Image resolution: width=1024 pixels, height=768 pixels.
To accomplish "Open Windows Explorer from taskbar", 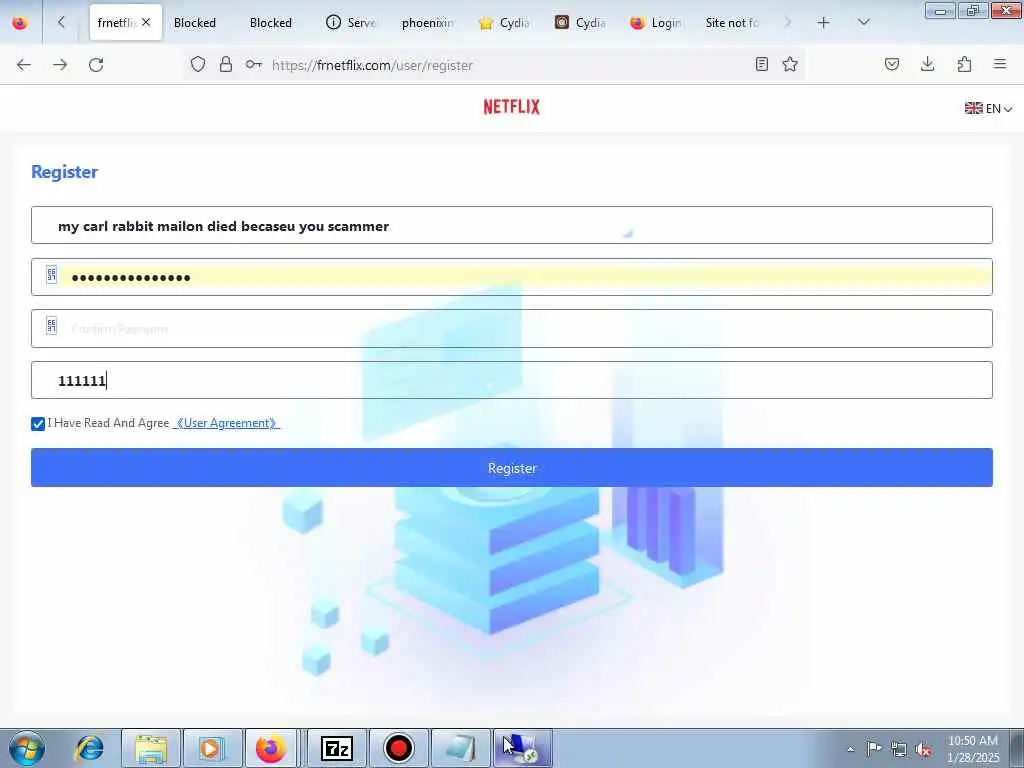I will pyautogui.click(x=151, y=748).
